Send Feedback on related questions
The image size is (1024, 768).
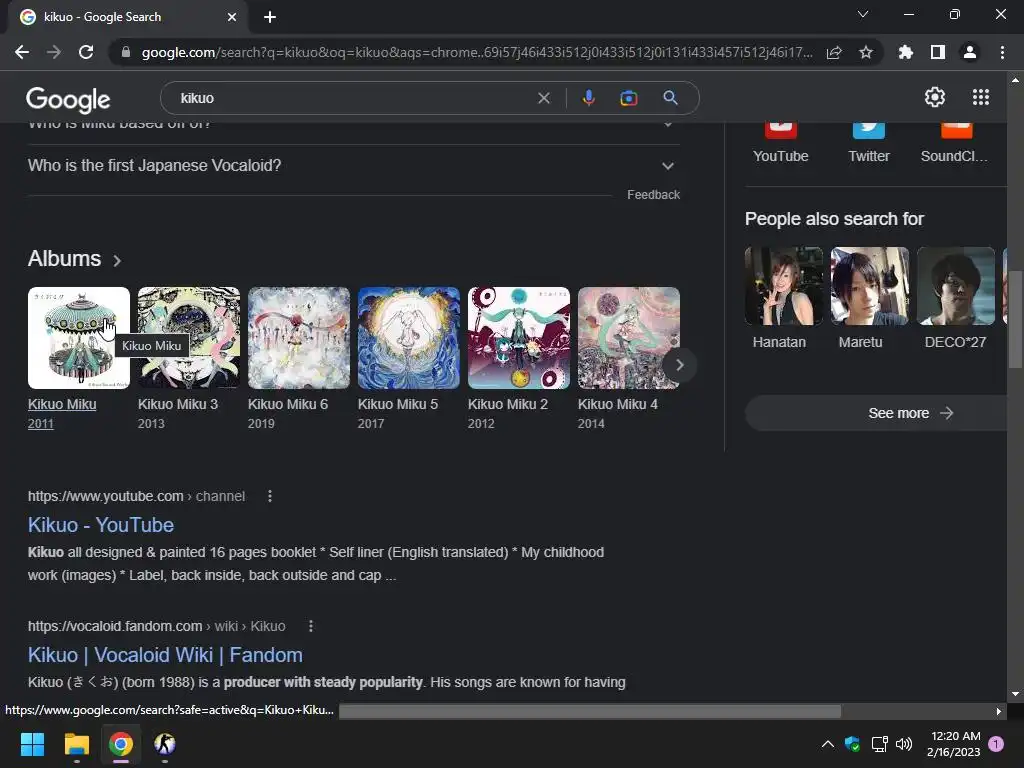[x=653, y=195]
